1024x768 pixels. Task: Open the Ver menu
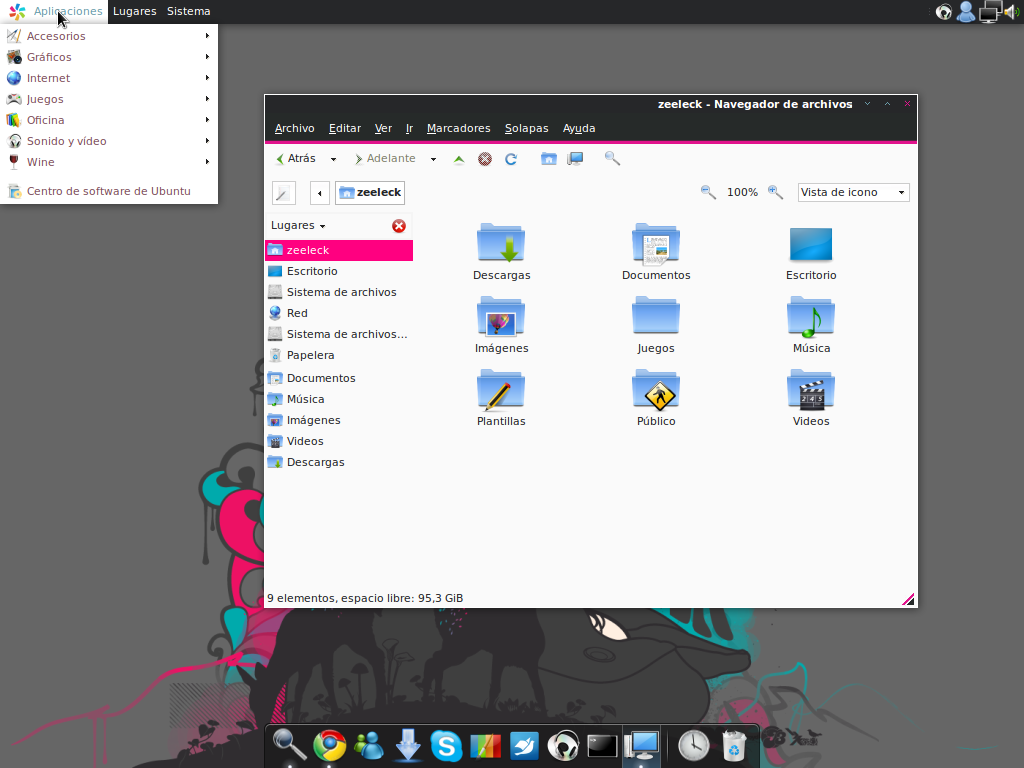click(x=383, y=128)
